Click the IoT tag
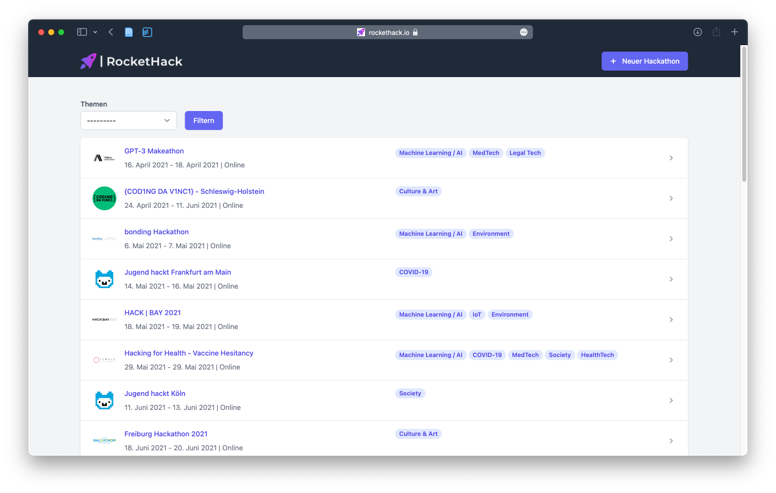The height and width of the screenshot is (493, 776). pos(477,315)
